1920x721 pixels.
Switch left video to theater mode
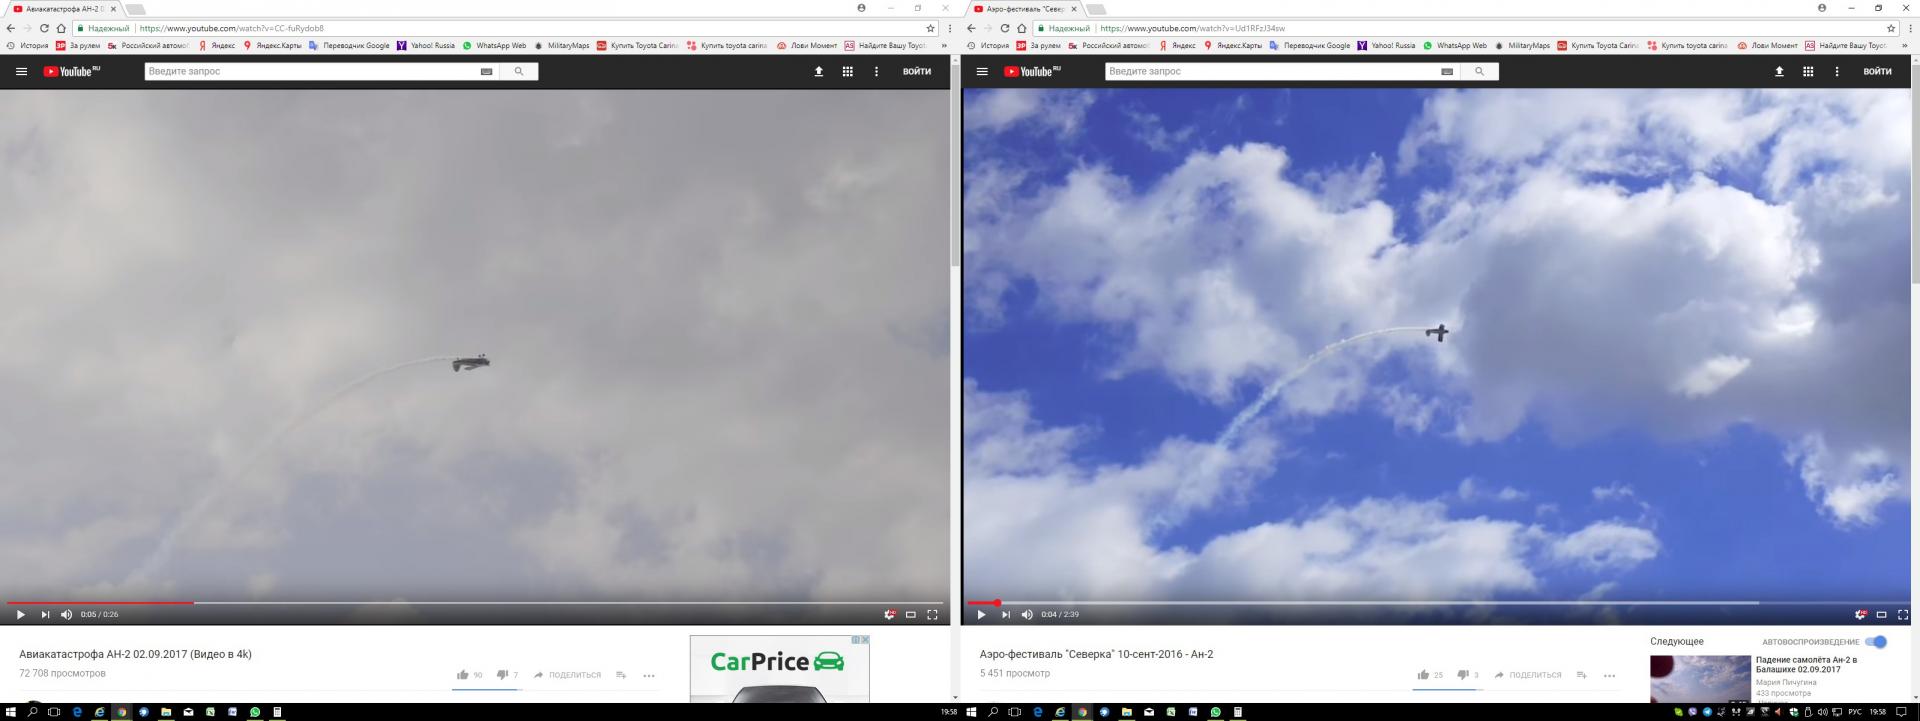tap(911, 615)
